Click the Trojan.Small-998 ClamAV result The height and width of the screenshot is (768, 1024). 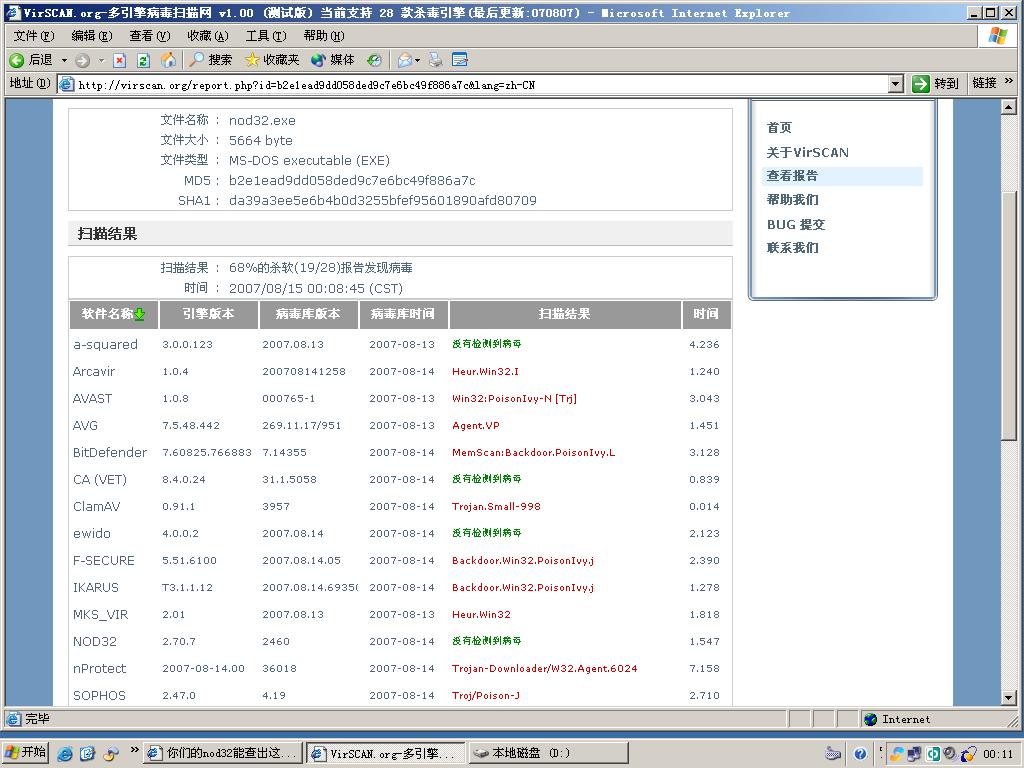[496, 506]
